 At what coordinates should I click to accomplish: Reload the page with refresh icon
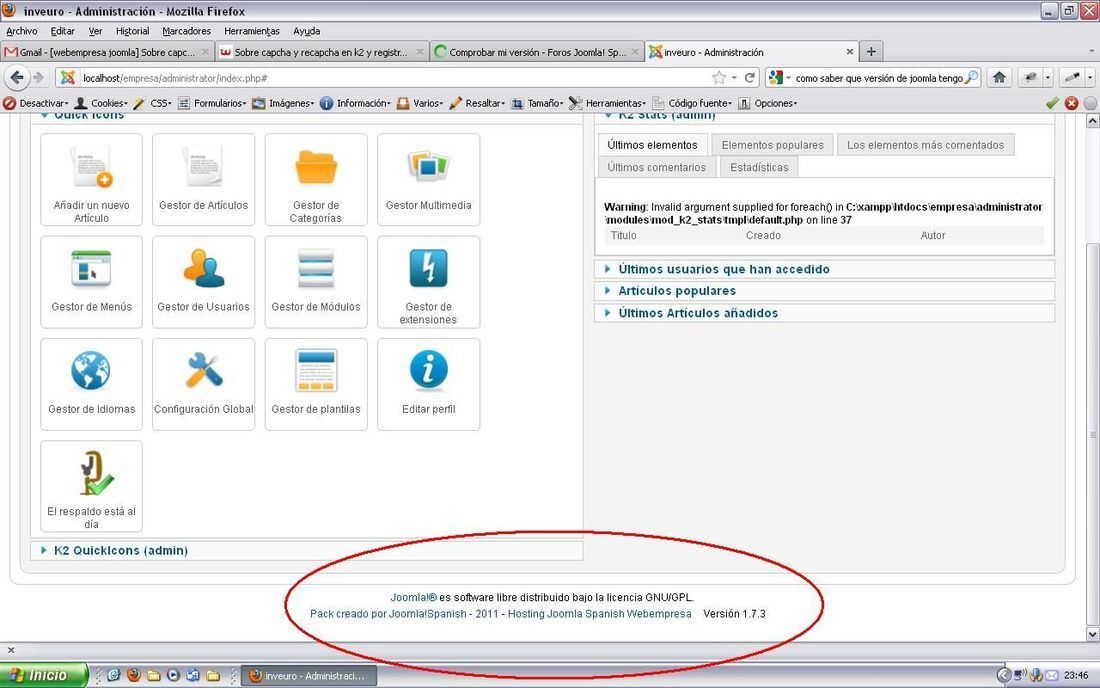(750, 77)
